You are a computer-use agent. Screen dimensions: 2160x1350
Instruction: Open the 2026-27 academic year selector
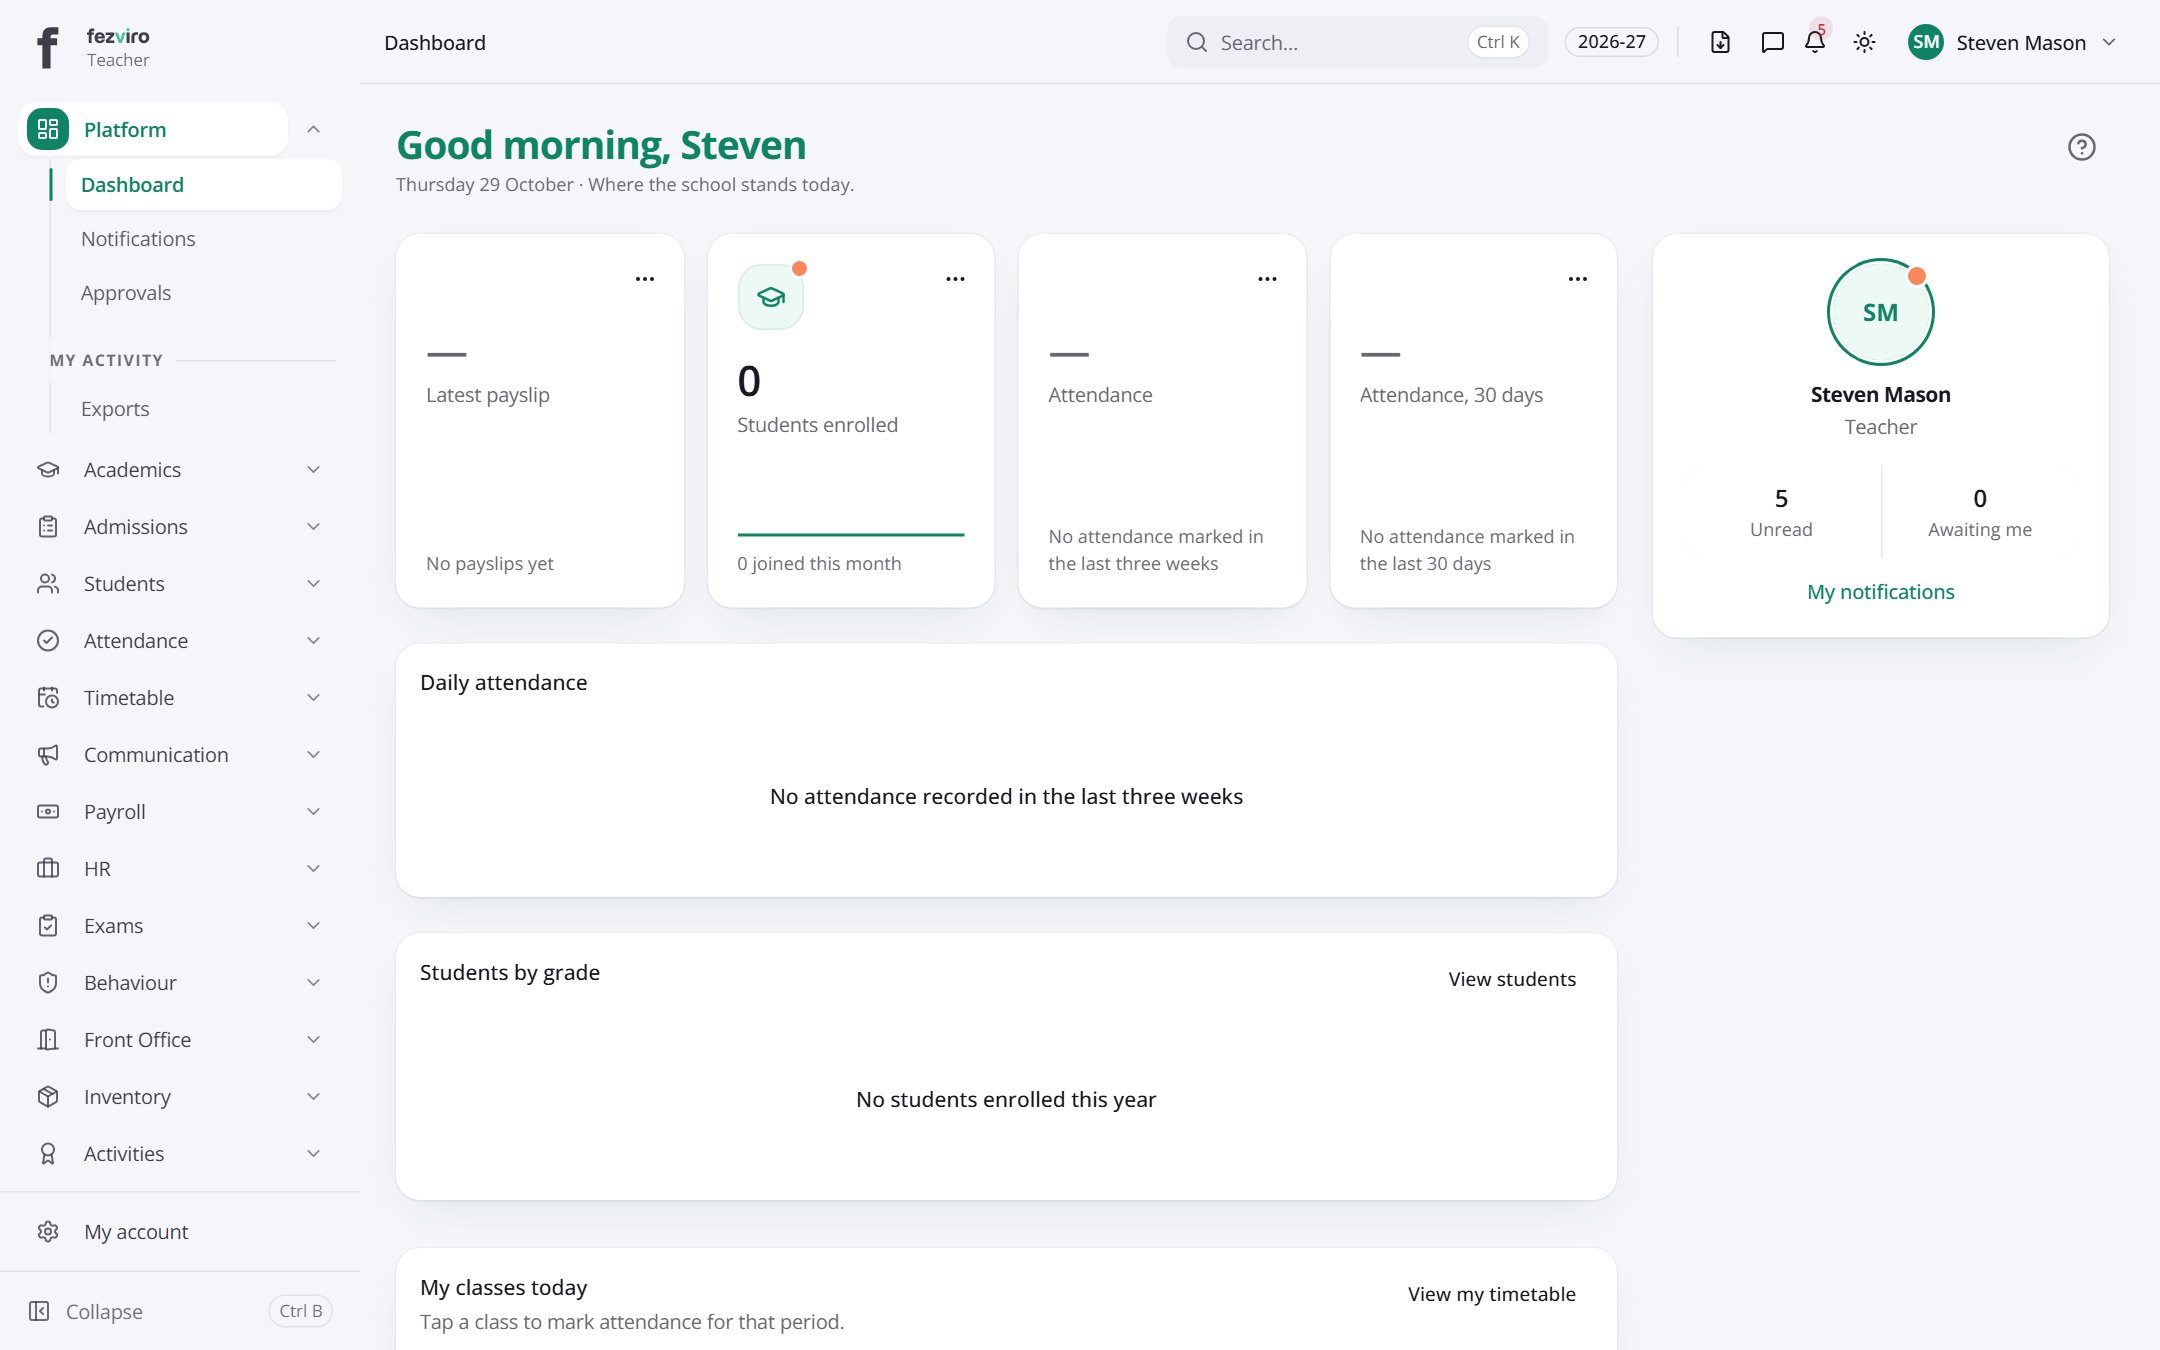[x=1611, y=42]
